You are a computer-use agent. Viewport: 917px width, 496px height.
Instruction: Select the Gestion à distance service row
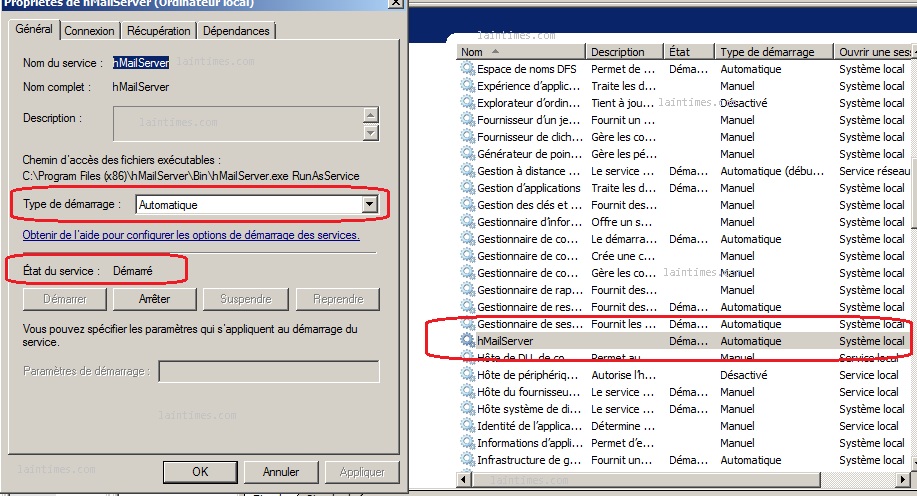coord(685,171)
